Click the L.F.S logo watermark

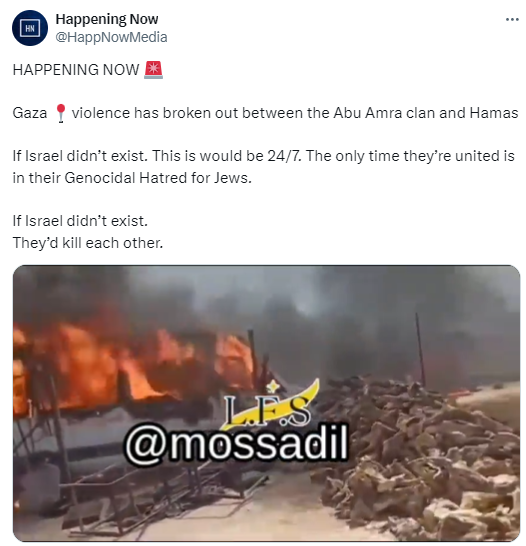(267, 411)
